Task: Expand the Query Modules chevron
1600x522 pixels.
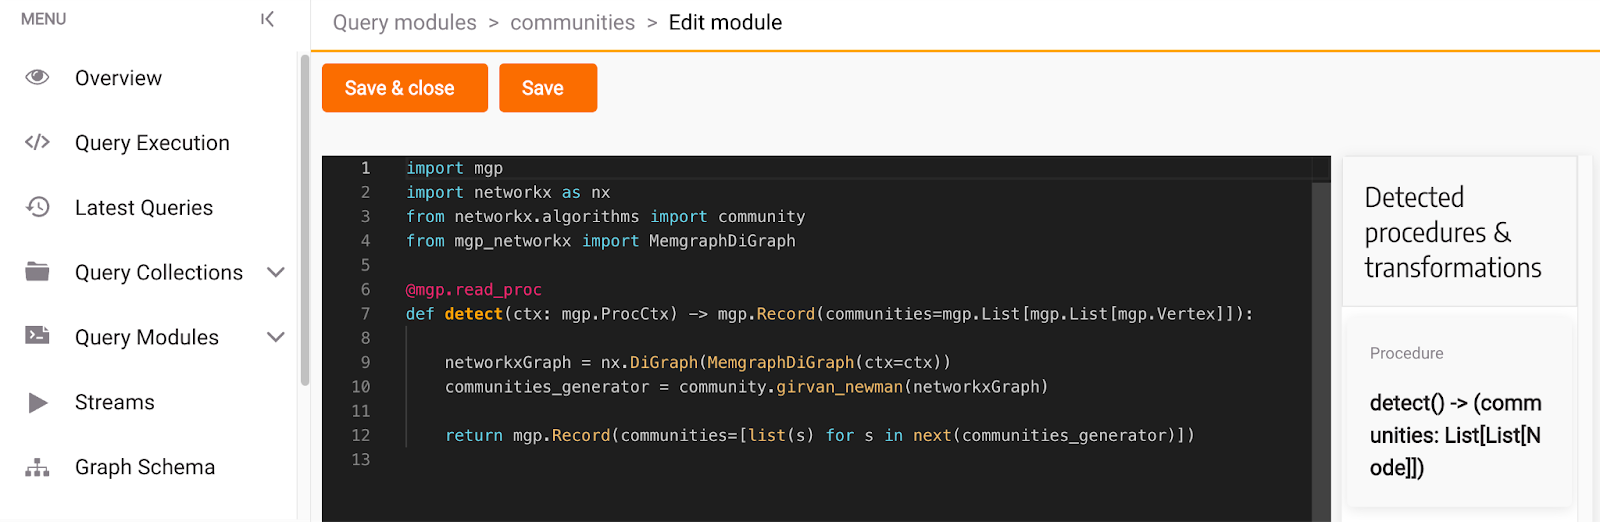Action: click(276, 337)
